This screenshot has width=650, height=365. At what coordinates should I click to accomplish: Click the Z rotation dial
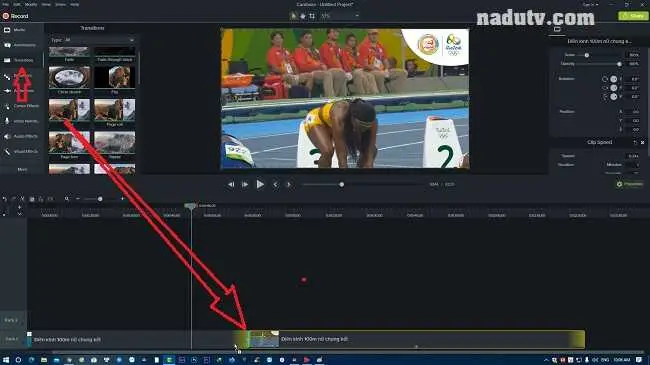click(614, 79)
